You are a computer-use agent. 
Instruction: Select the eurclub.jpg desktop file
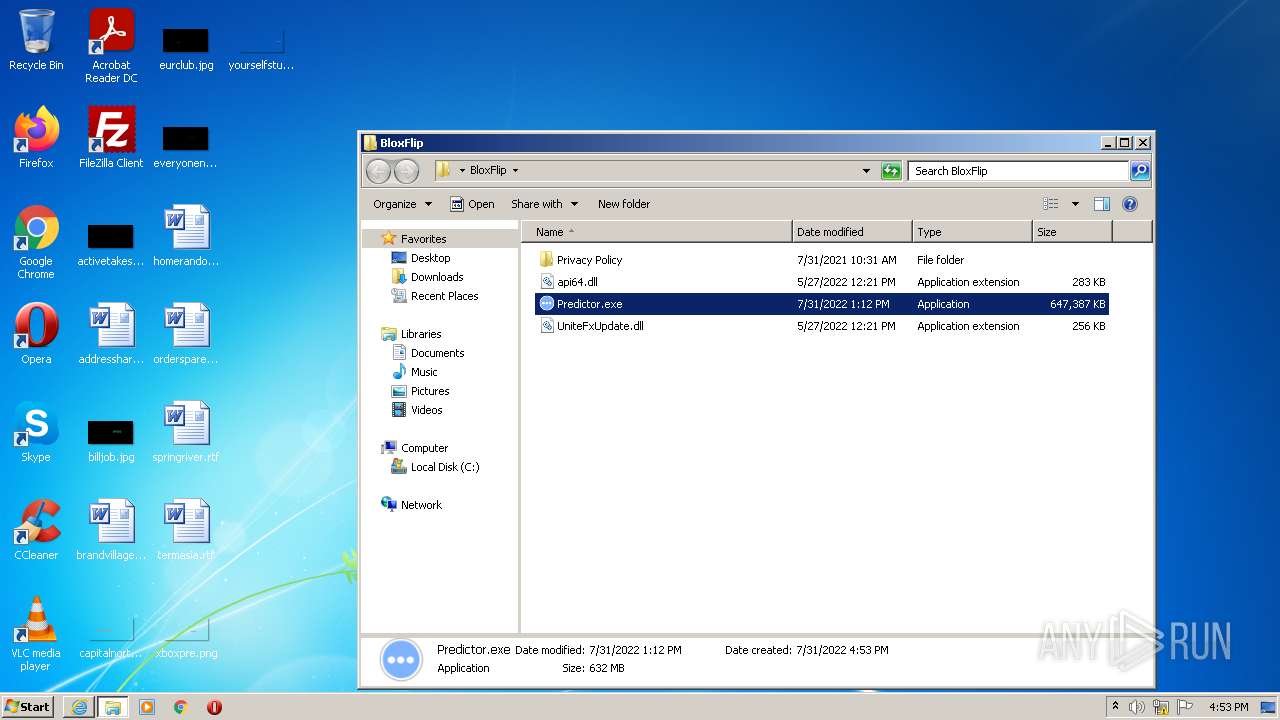tap(186, 47)
